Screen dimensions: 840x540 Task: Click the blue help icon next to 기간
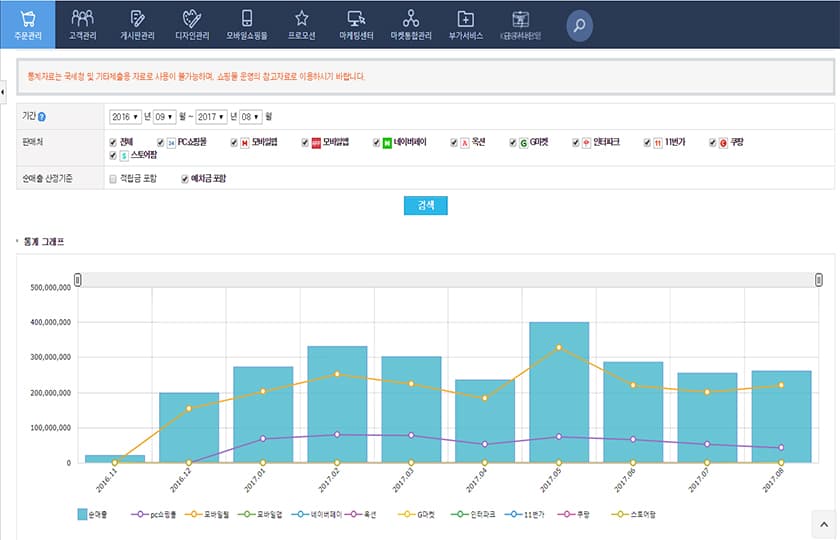click(x=42, y=117)
